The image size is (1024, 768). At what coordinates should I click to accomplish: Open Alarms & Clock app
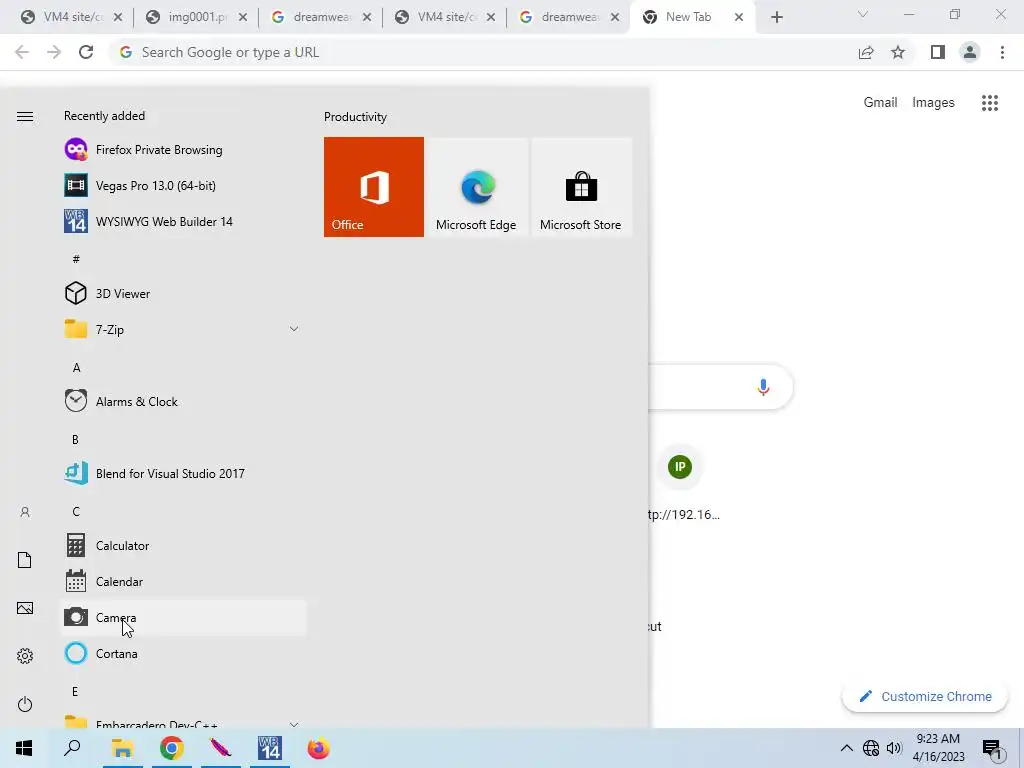183,401
